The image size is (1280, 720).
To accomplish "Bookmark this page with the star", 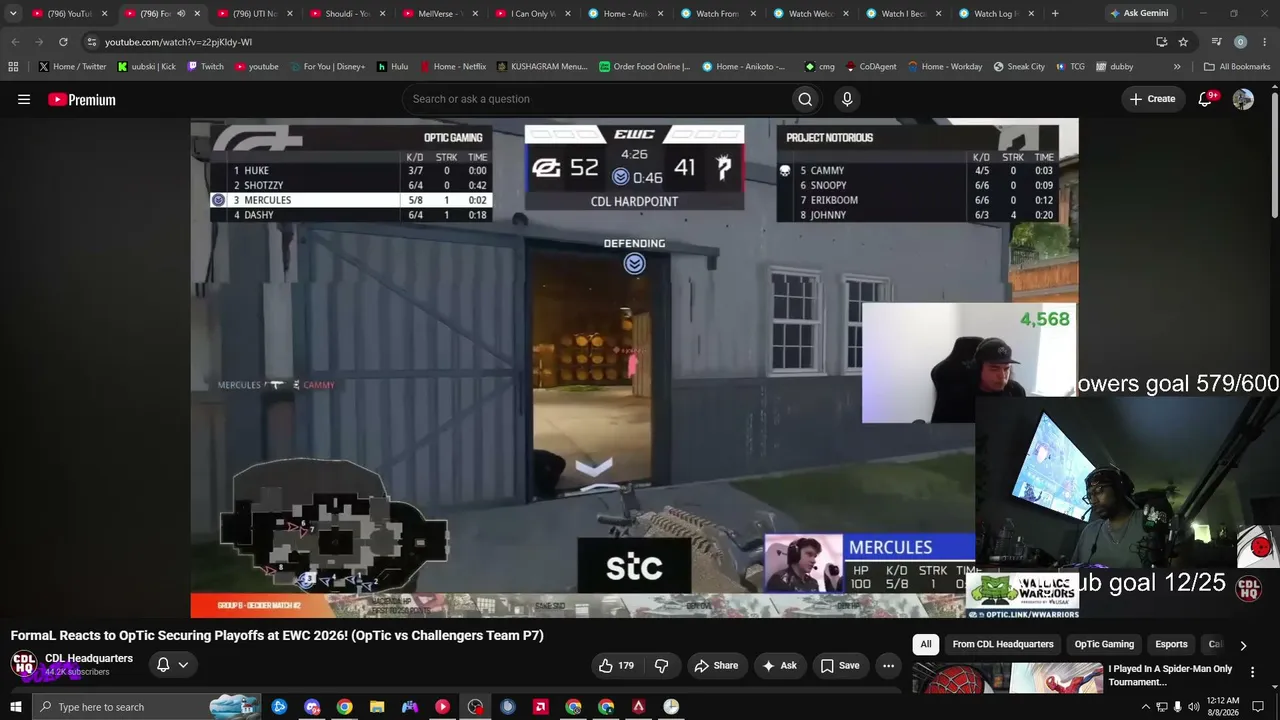I will (1183, 42).
